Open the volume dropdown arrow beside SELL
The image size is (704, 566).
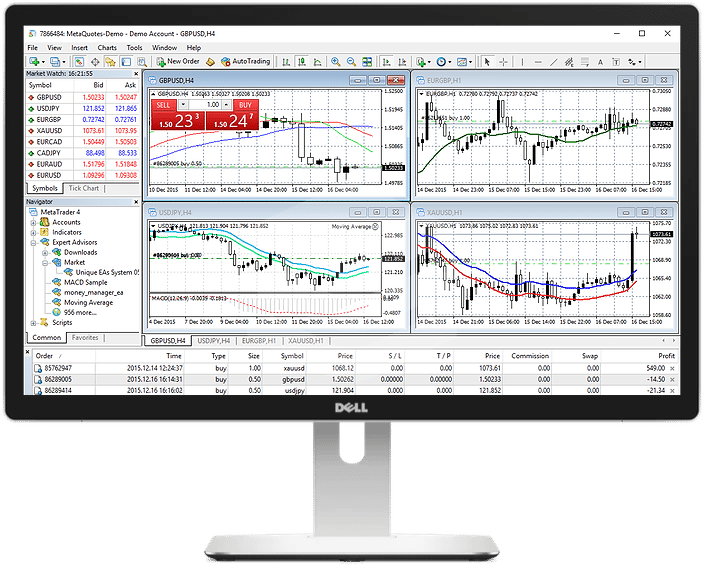tap(183, 105)
